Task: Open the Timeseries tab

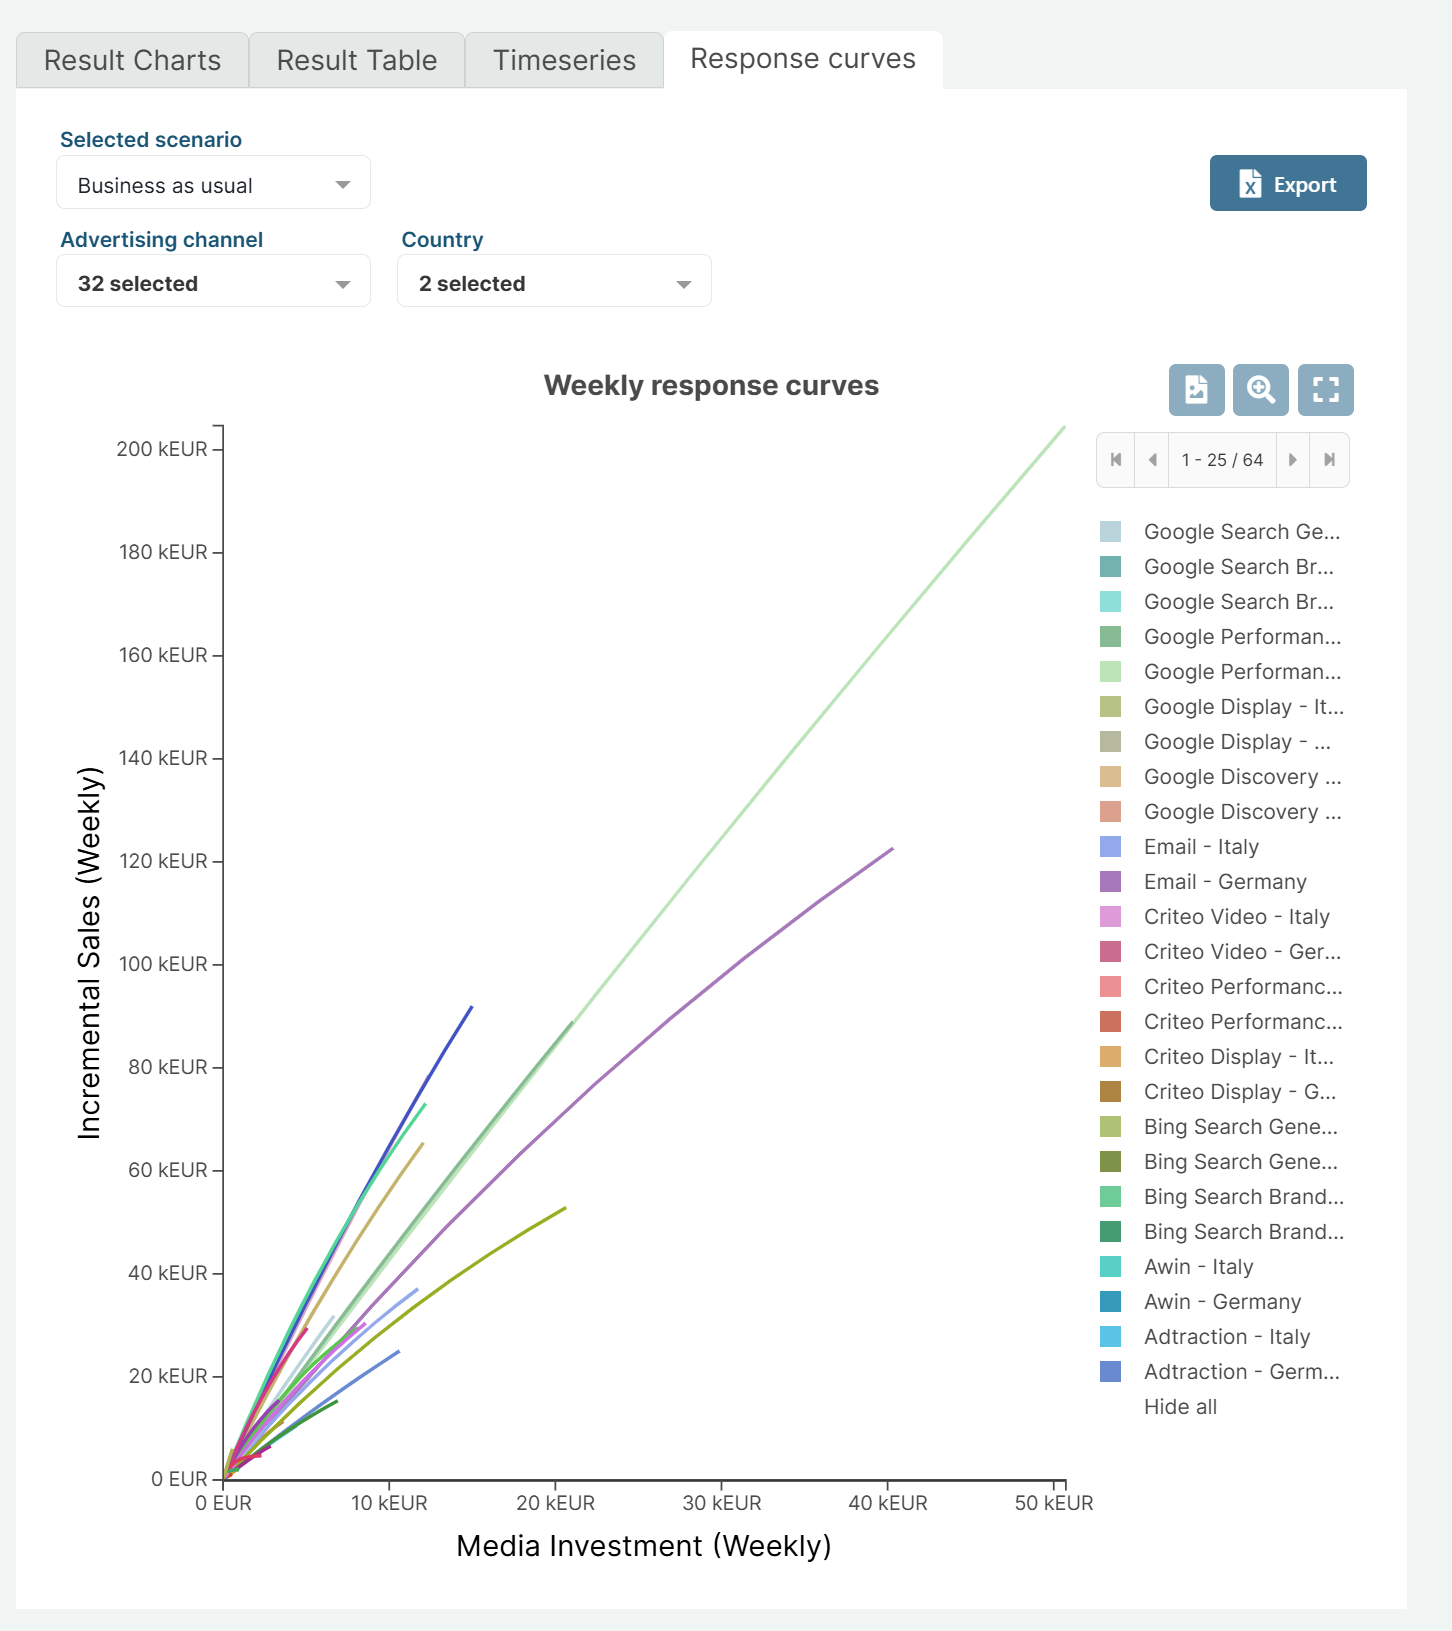Action: click(564, 61)
